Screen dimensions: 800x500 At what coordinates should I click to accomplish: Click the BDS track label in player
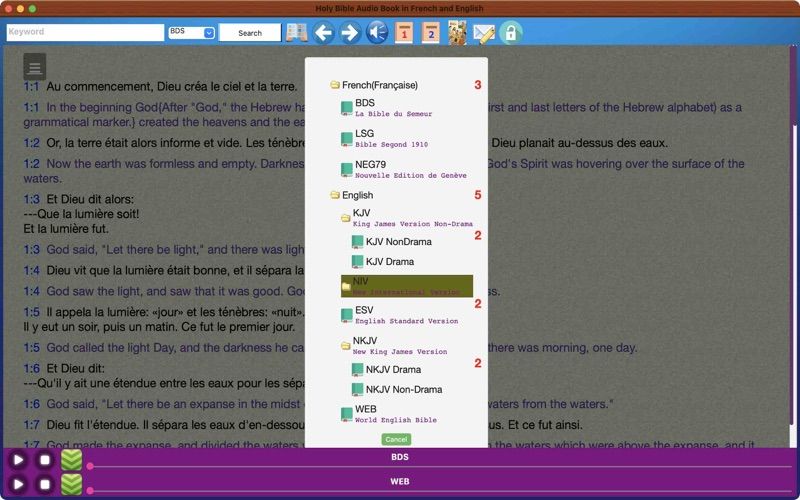400,457
